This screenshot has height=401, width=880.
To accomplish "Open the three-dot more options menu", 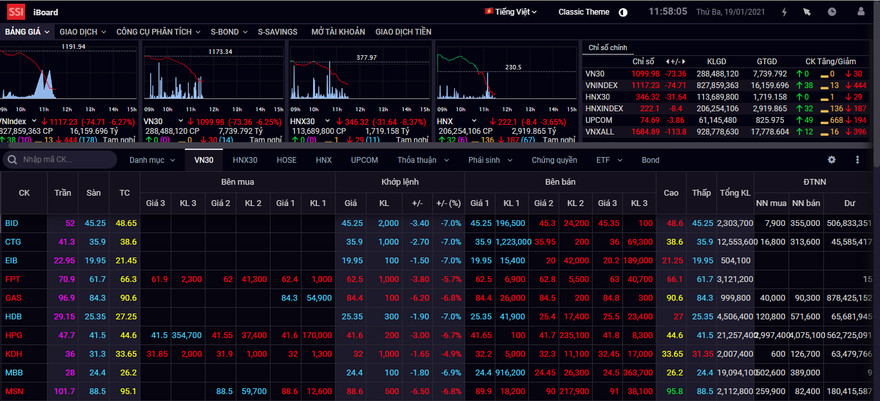I will (x=857, y=159).
